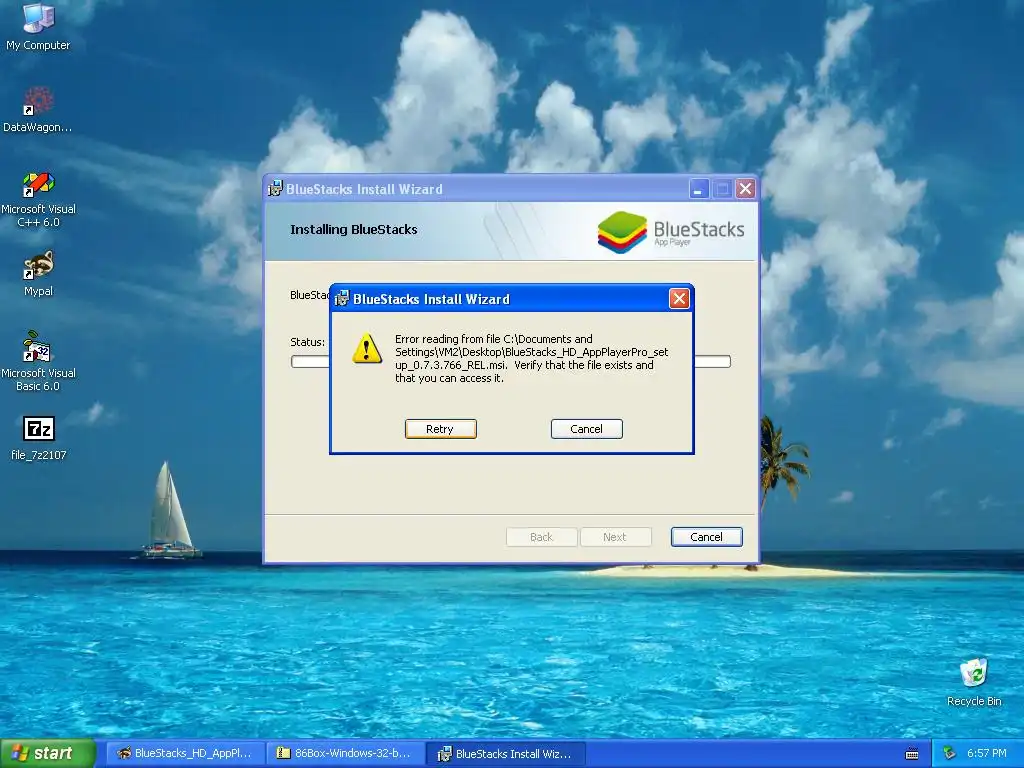The height and width of the screenshot is (768, 1024).
Task: Select the Microsoft Visual Basic 6.0 shortcut
Action: [38, 361]
